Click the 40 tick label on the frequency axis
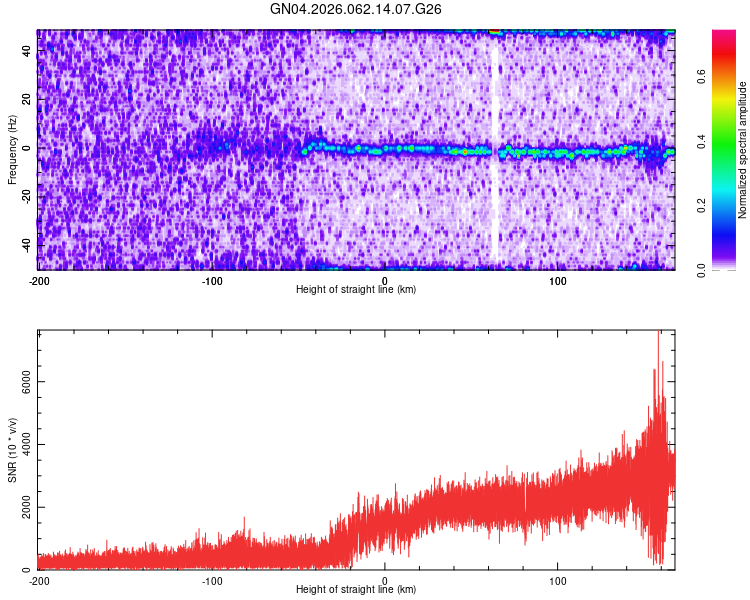 coord(26,51)
